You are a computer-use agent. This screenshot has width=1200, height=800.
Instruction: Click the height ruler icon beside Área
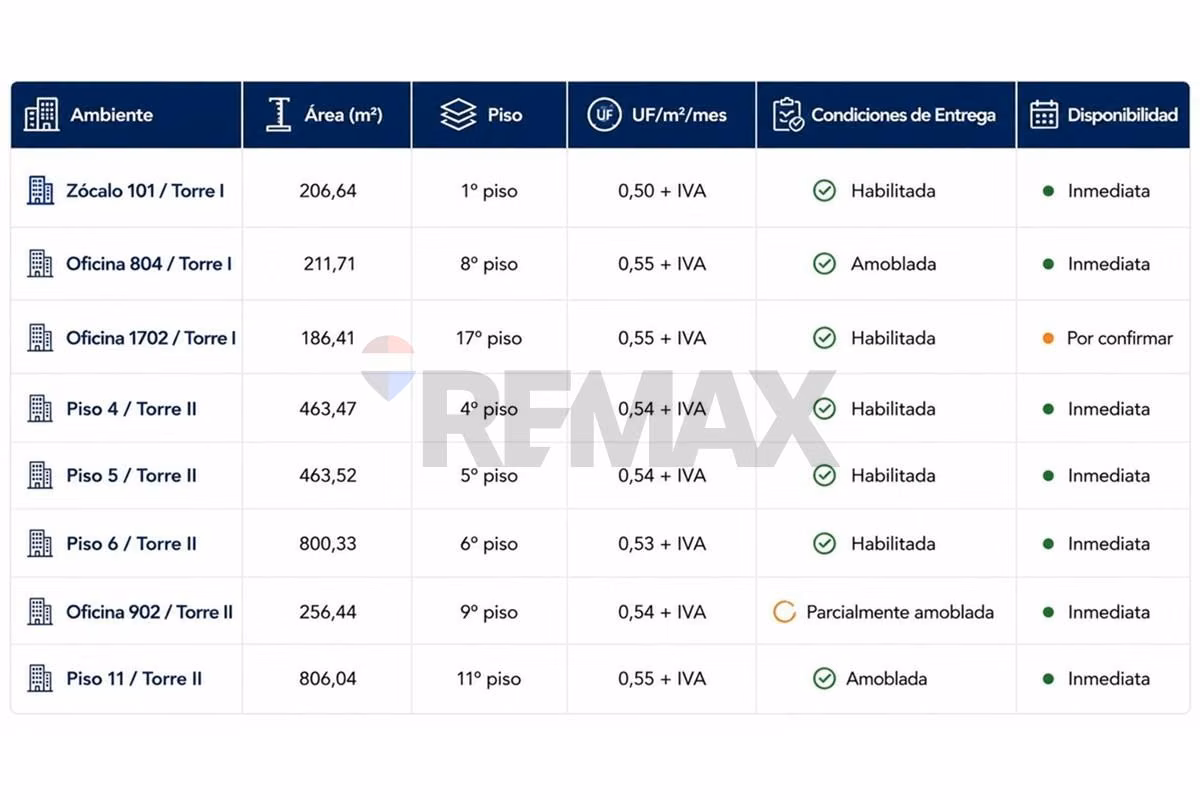click(x=278, y=114)
